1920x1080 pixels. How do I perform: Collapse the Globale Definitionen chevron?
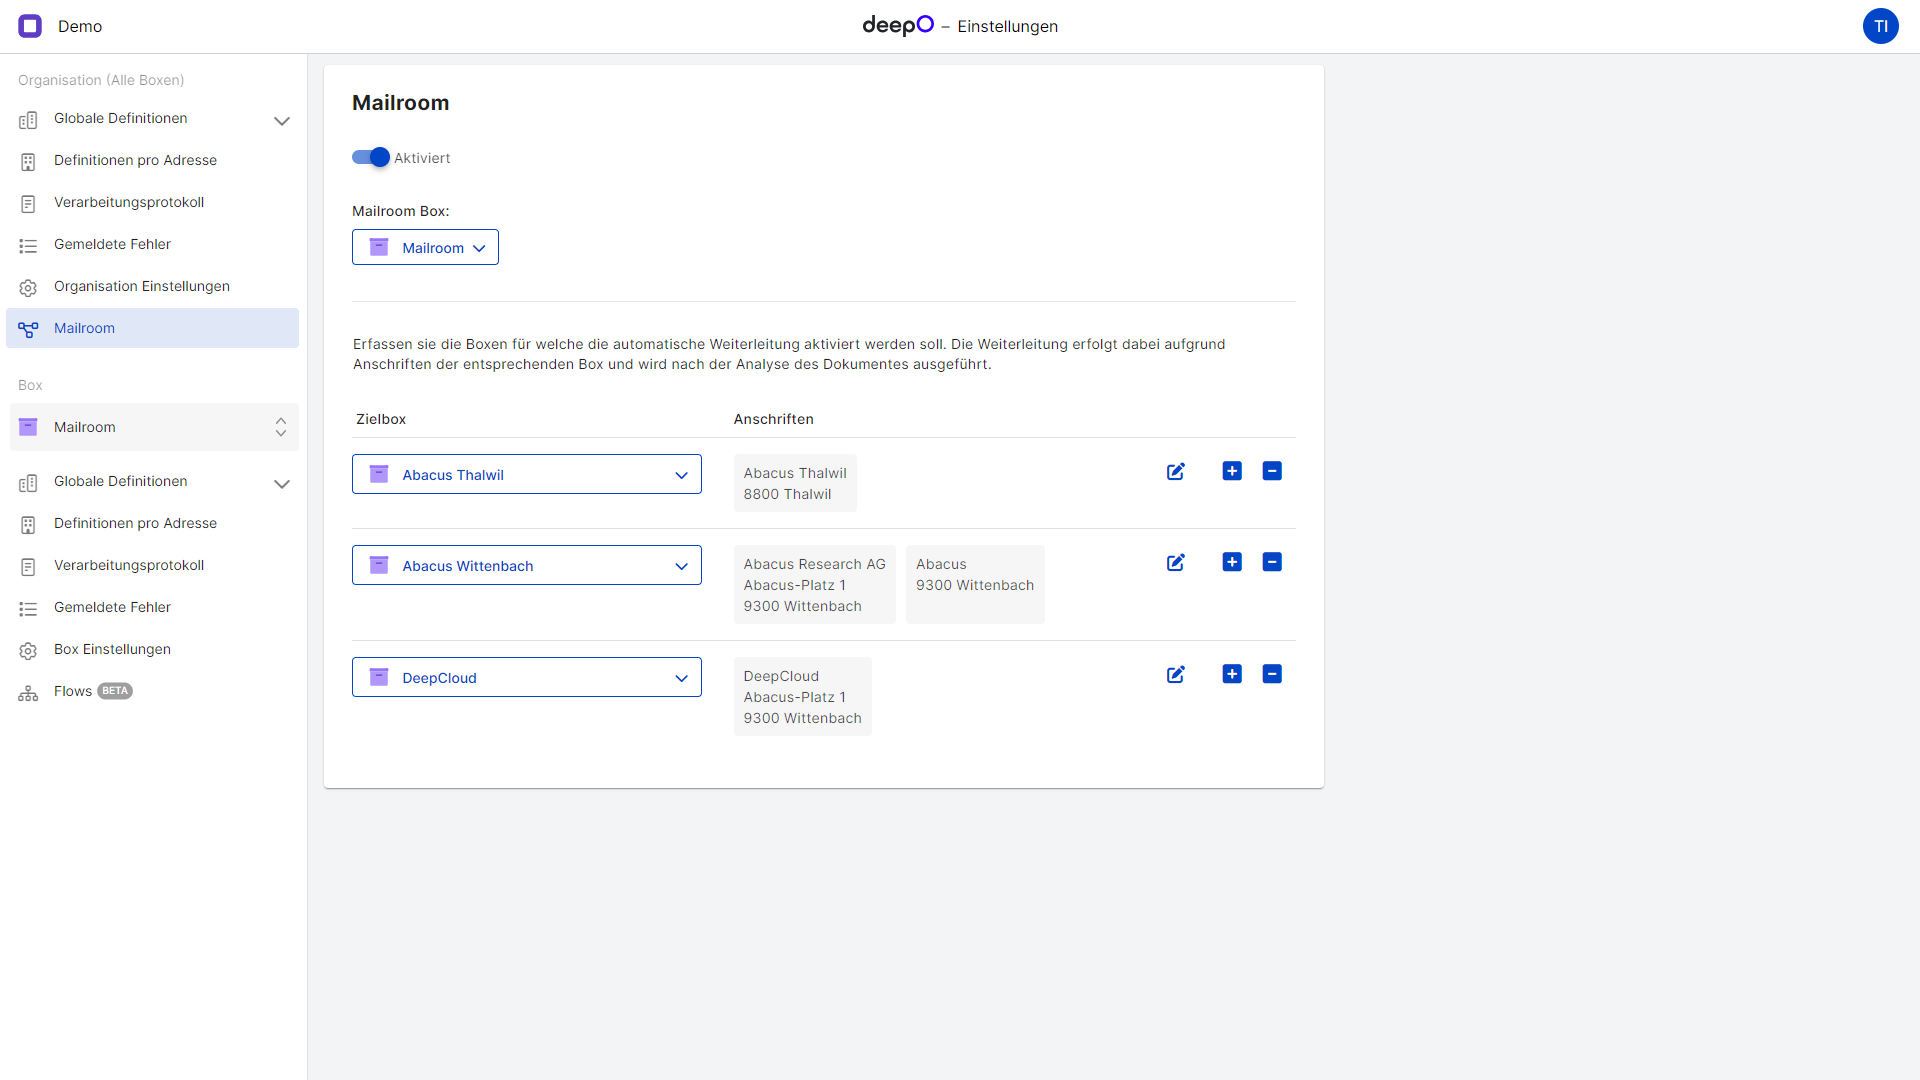[283, 120]
